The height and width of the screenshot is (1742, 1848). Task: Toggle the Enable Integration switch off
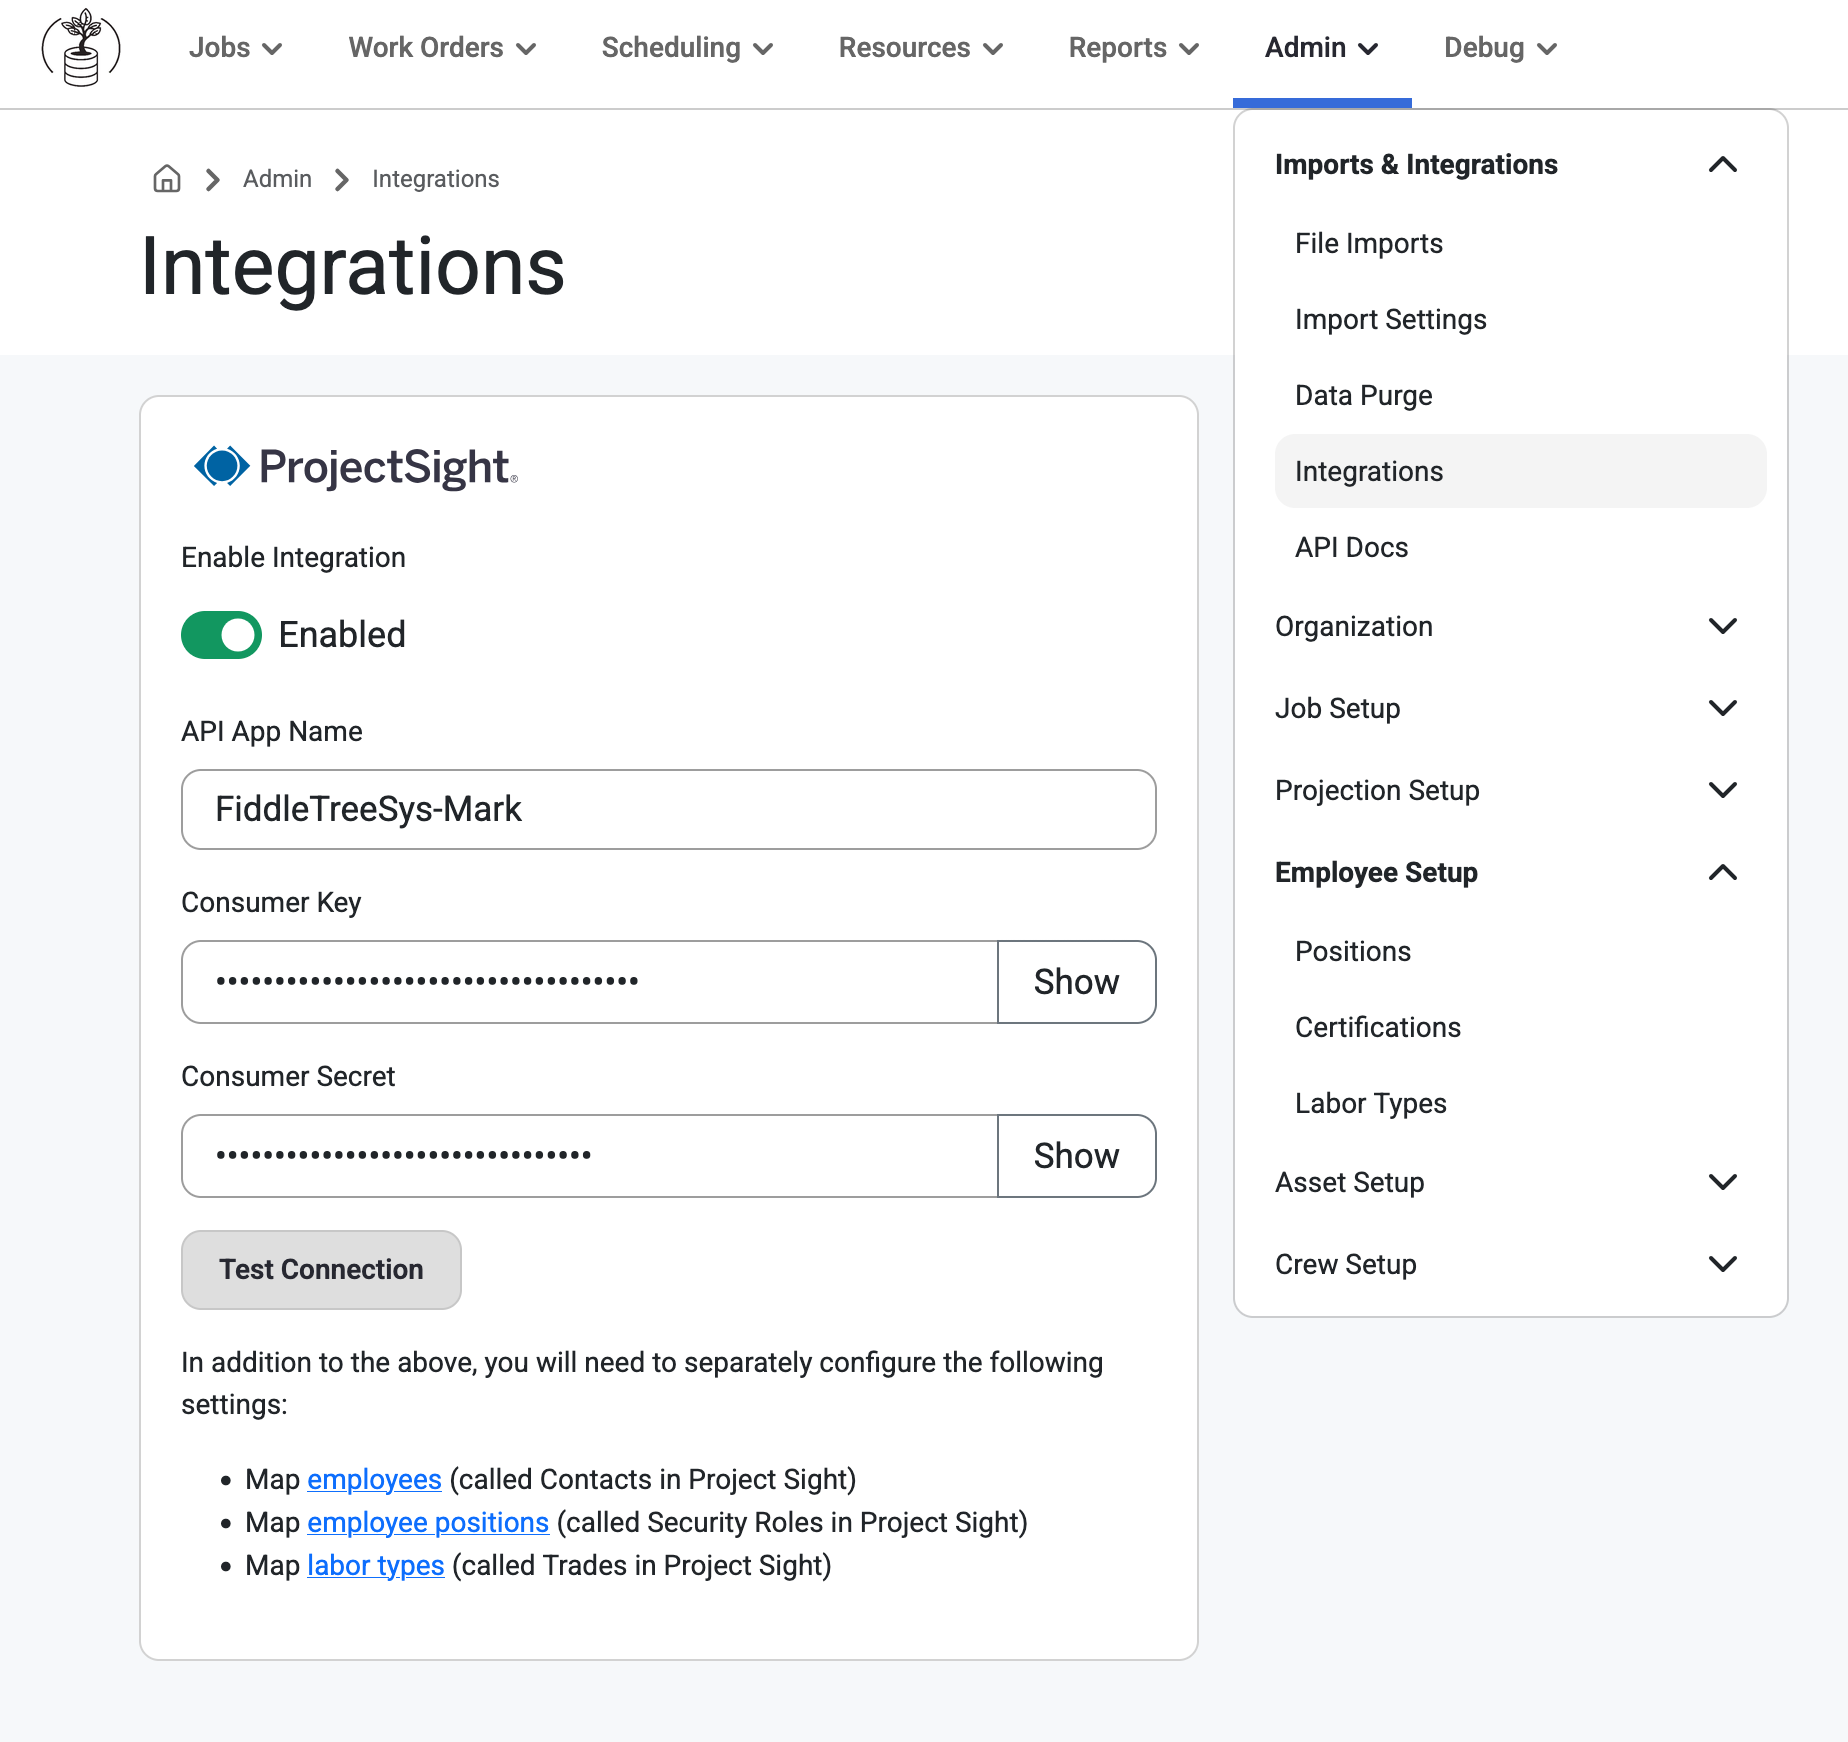pyautogui.click(x=221, y=635)
